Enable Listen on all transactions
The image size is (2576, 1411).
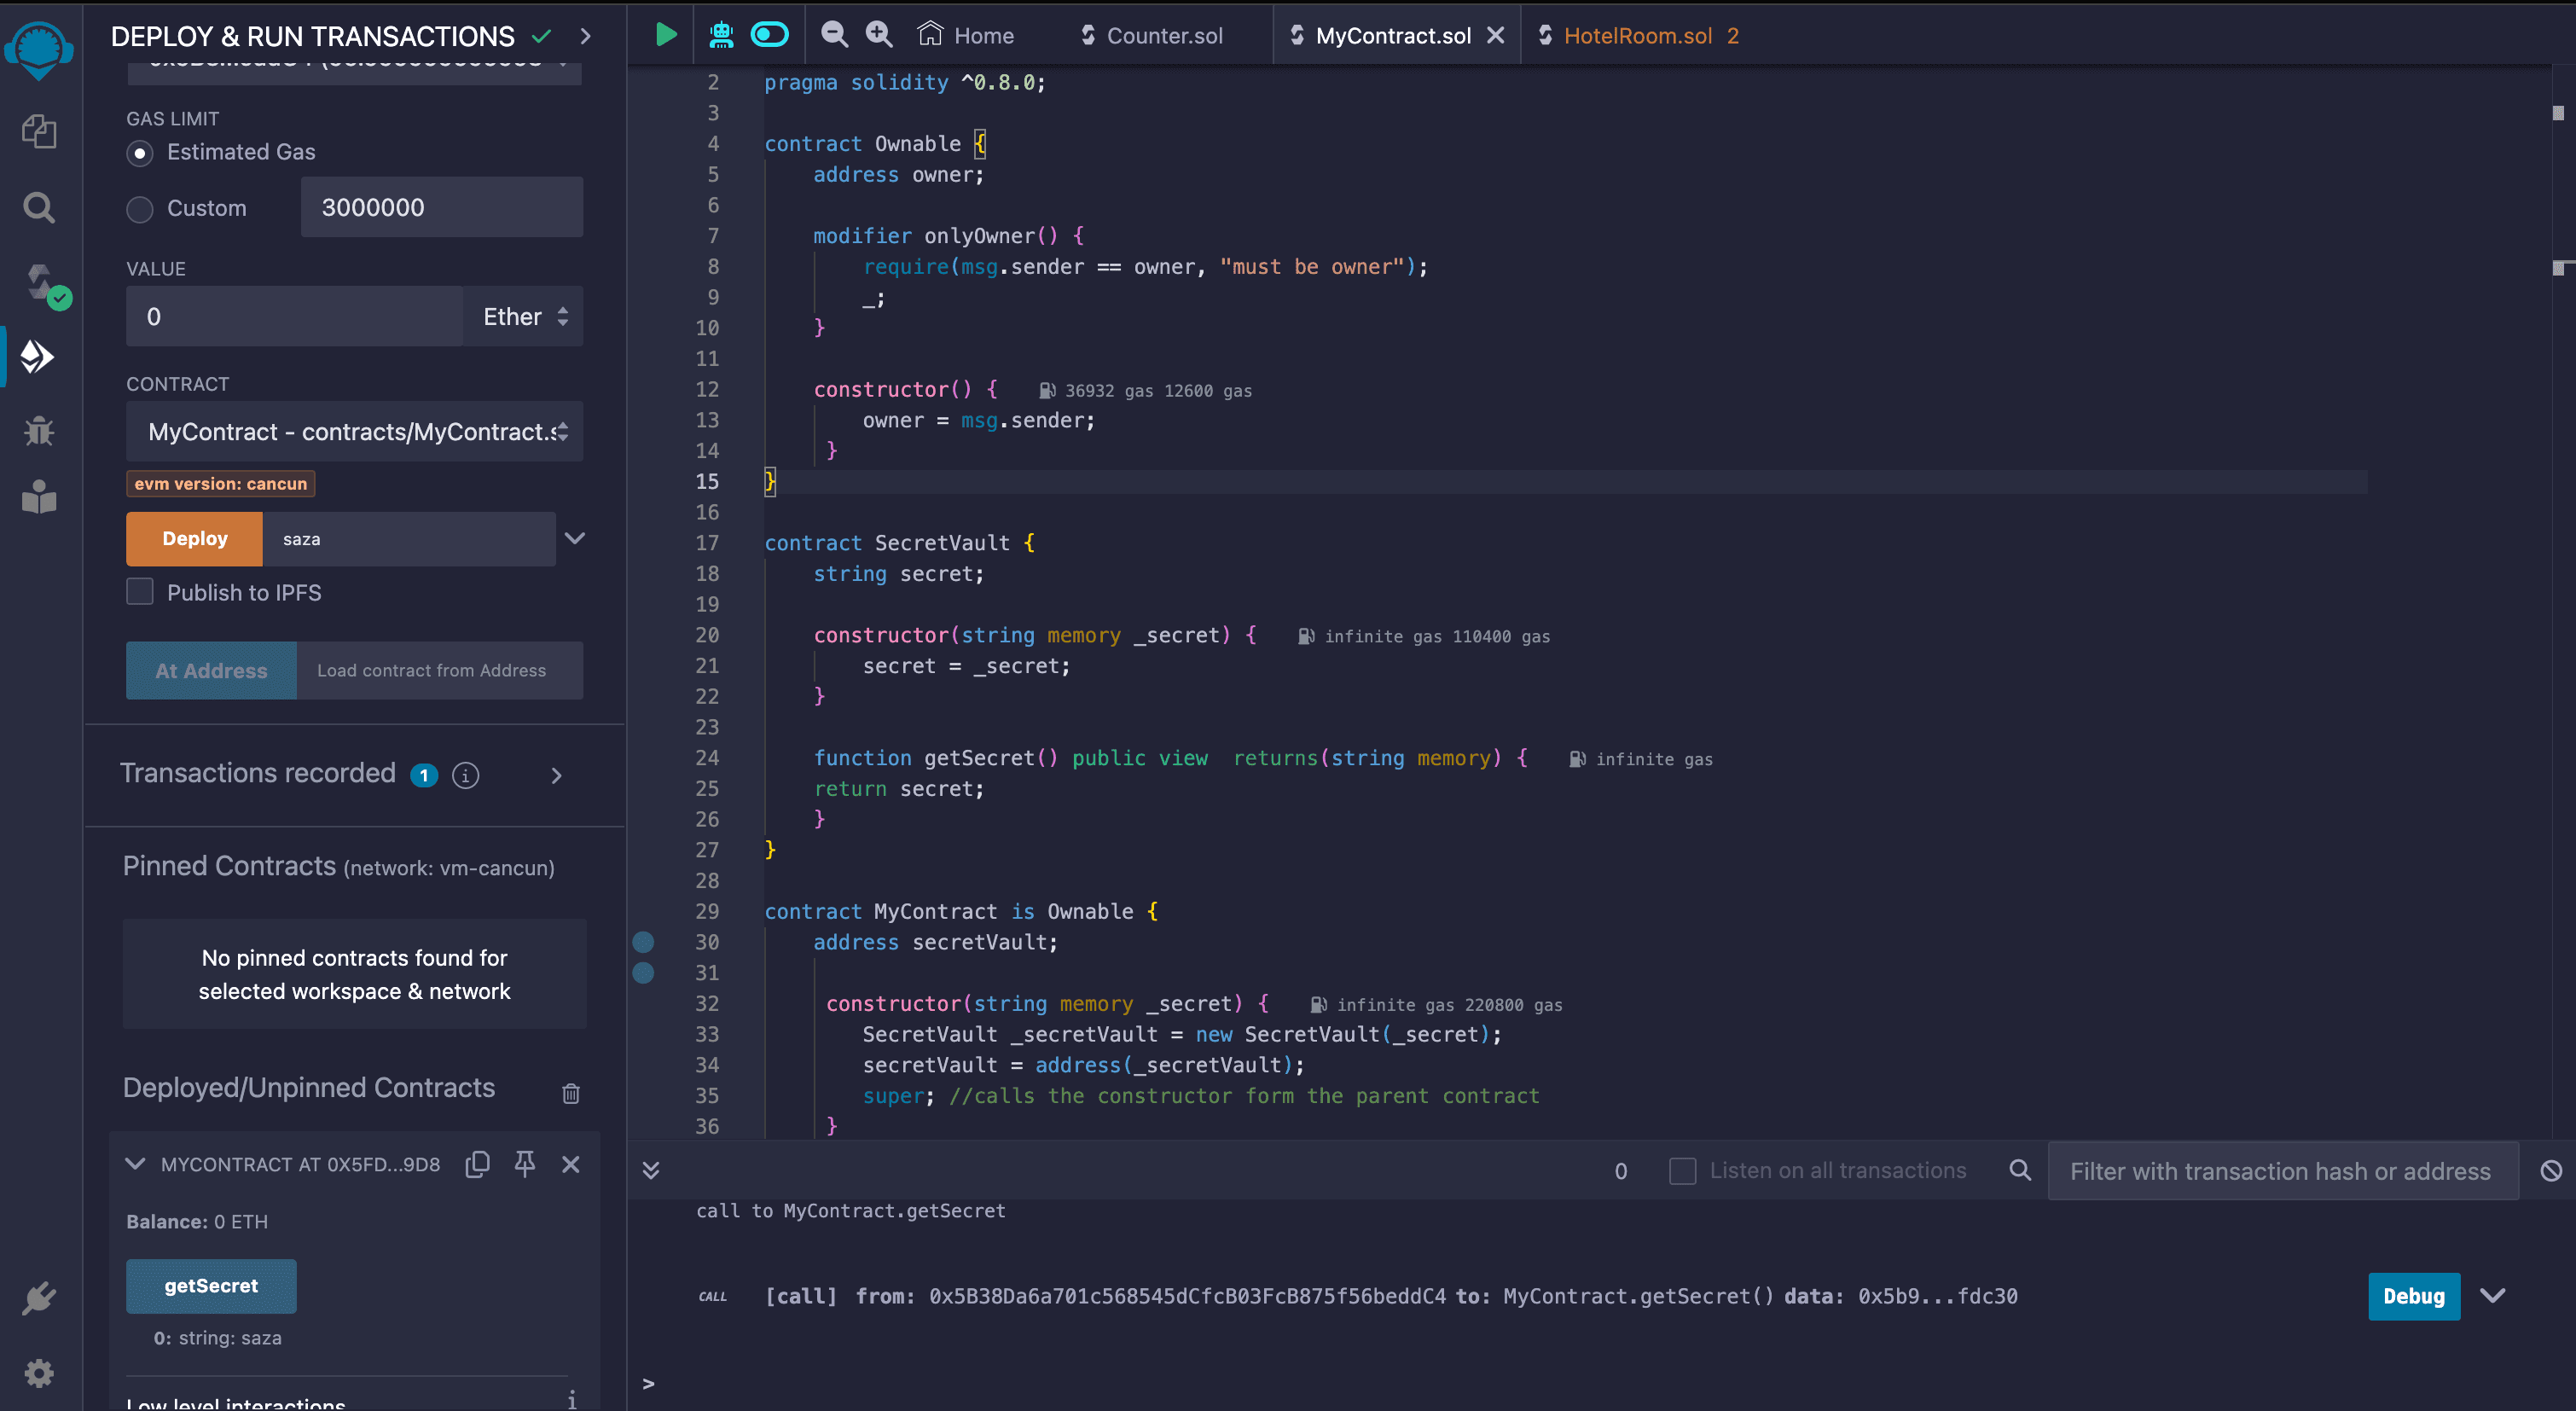coord(1683,1170)
